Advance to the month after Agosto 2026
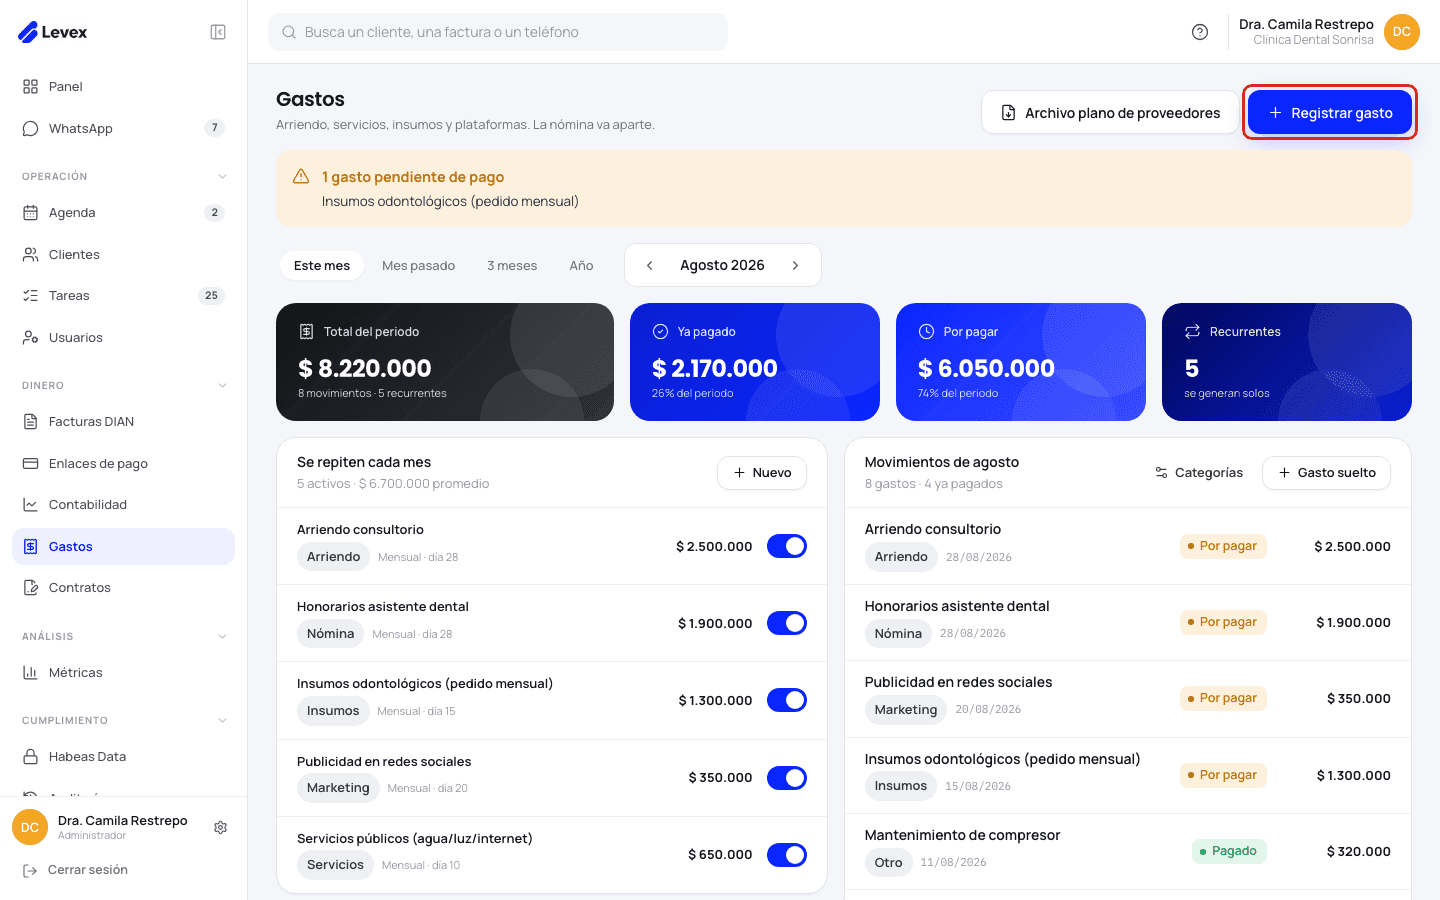Image resolution: width=1440 pixels, height=900 pixels. pos(796,266)
